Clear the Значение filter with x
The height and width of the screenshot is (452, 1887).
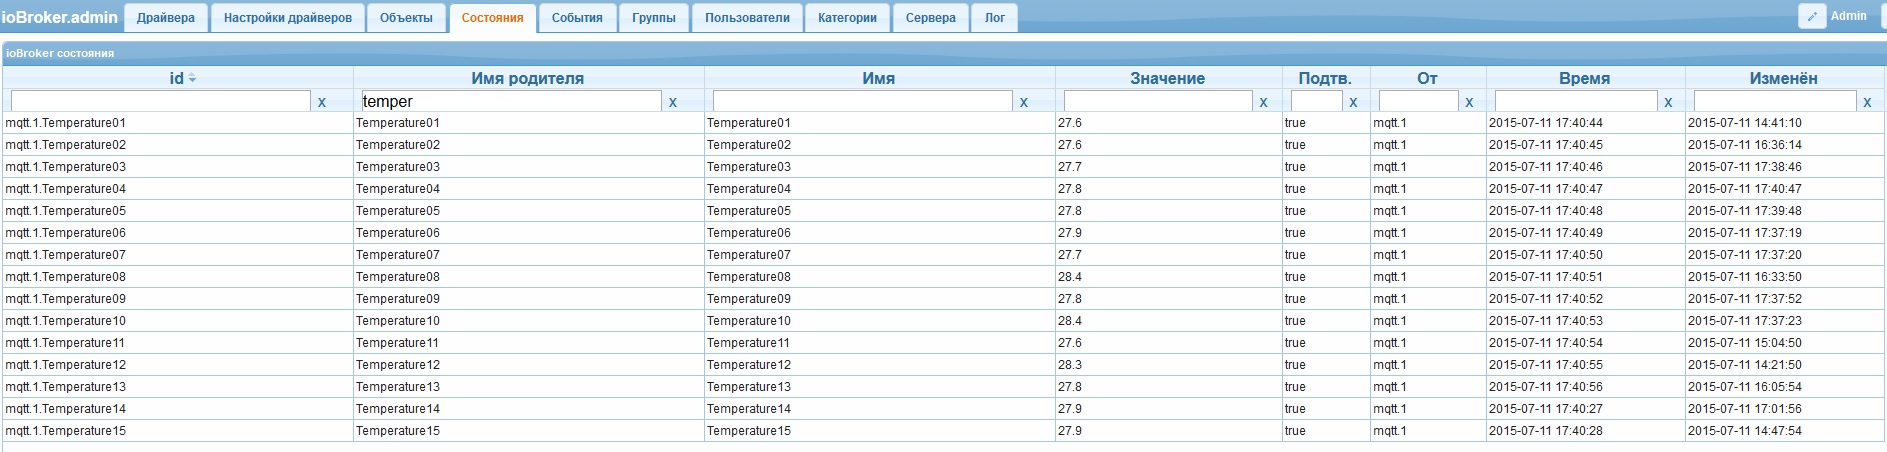pos(1263,102)
